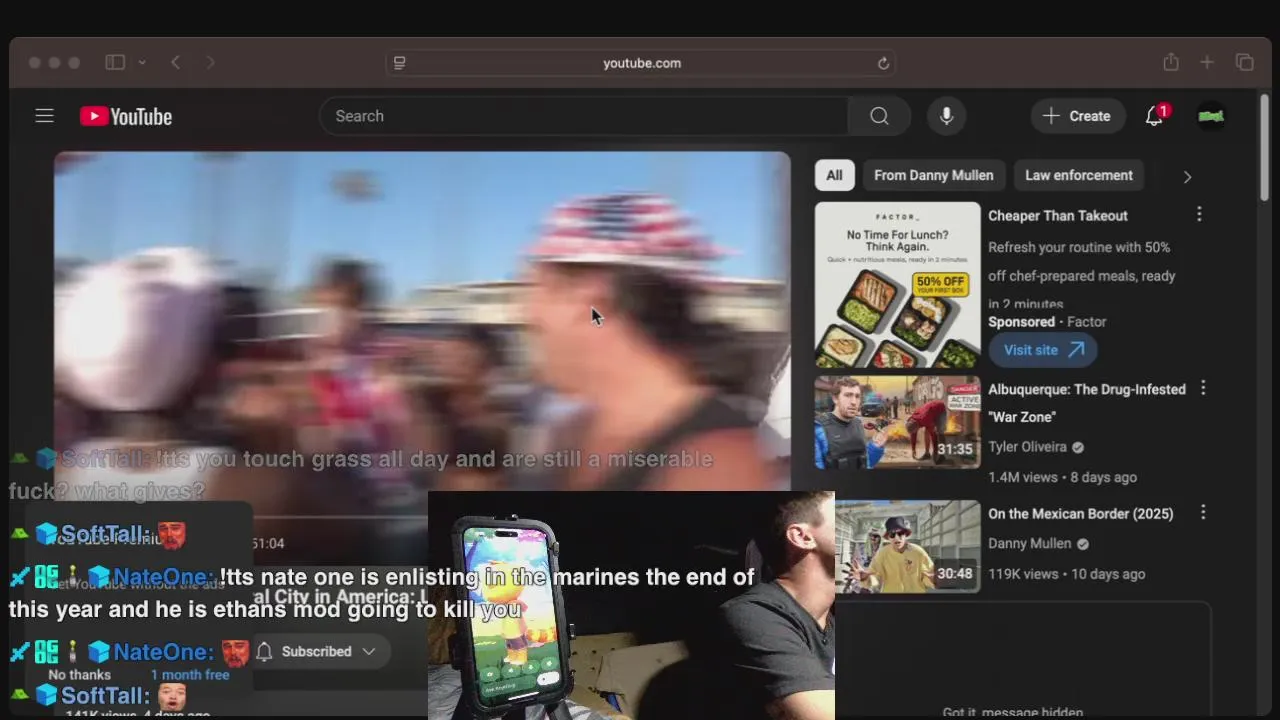Open options for Cheaper Than Takeout ad
The image size is (1280, 720).
(x=1199, y=214)
